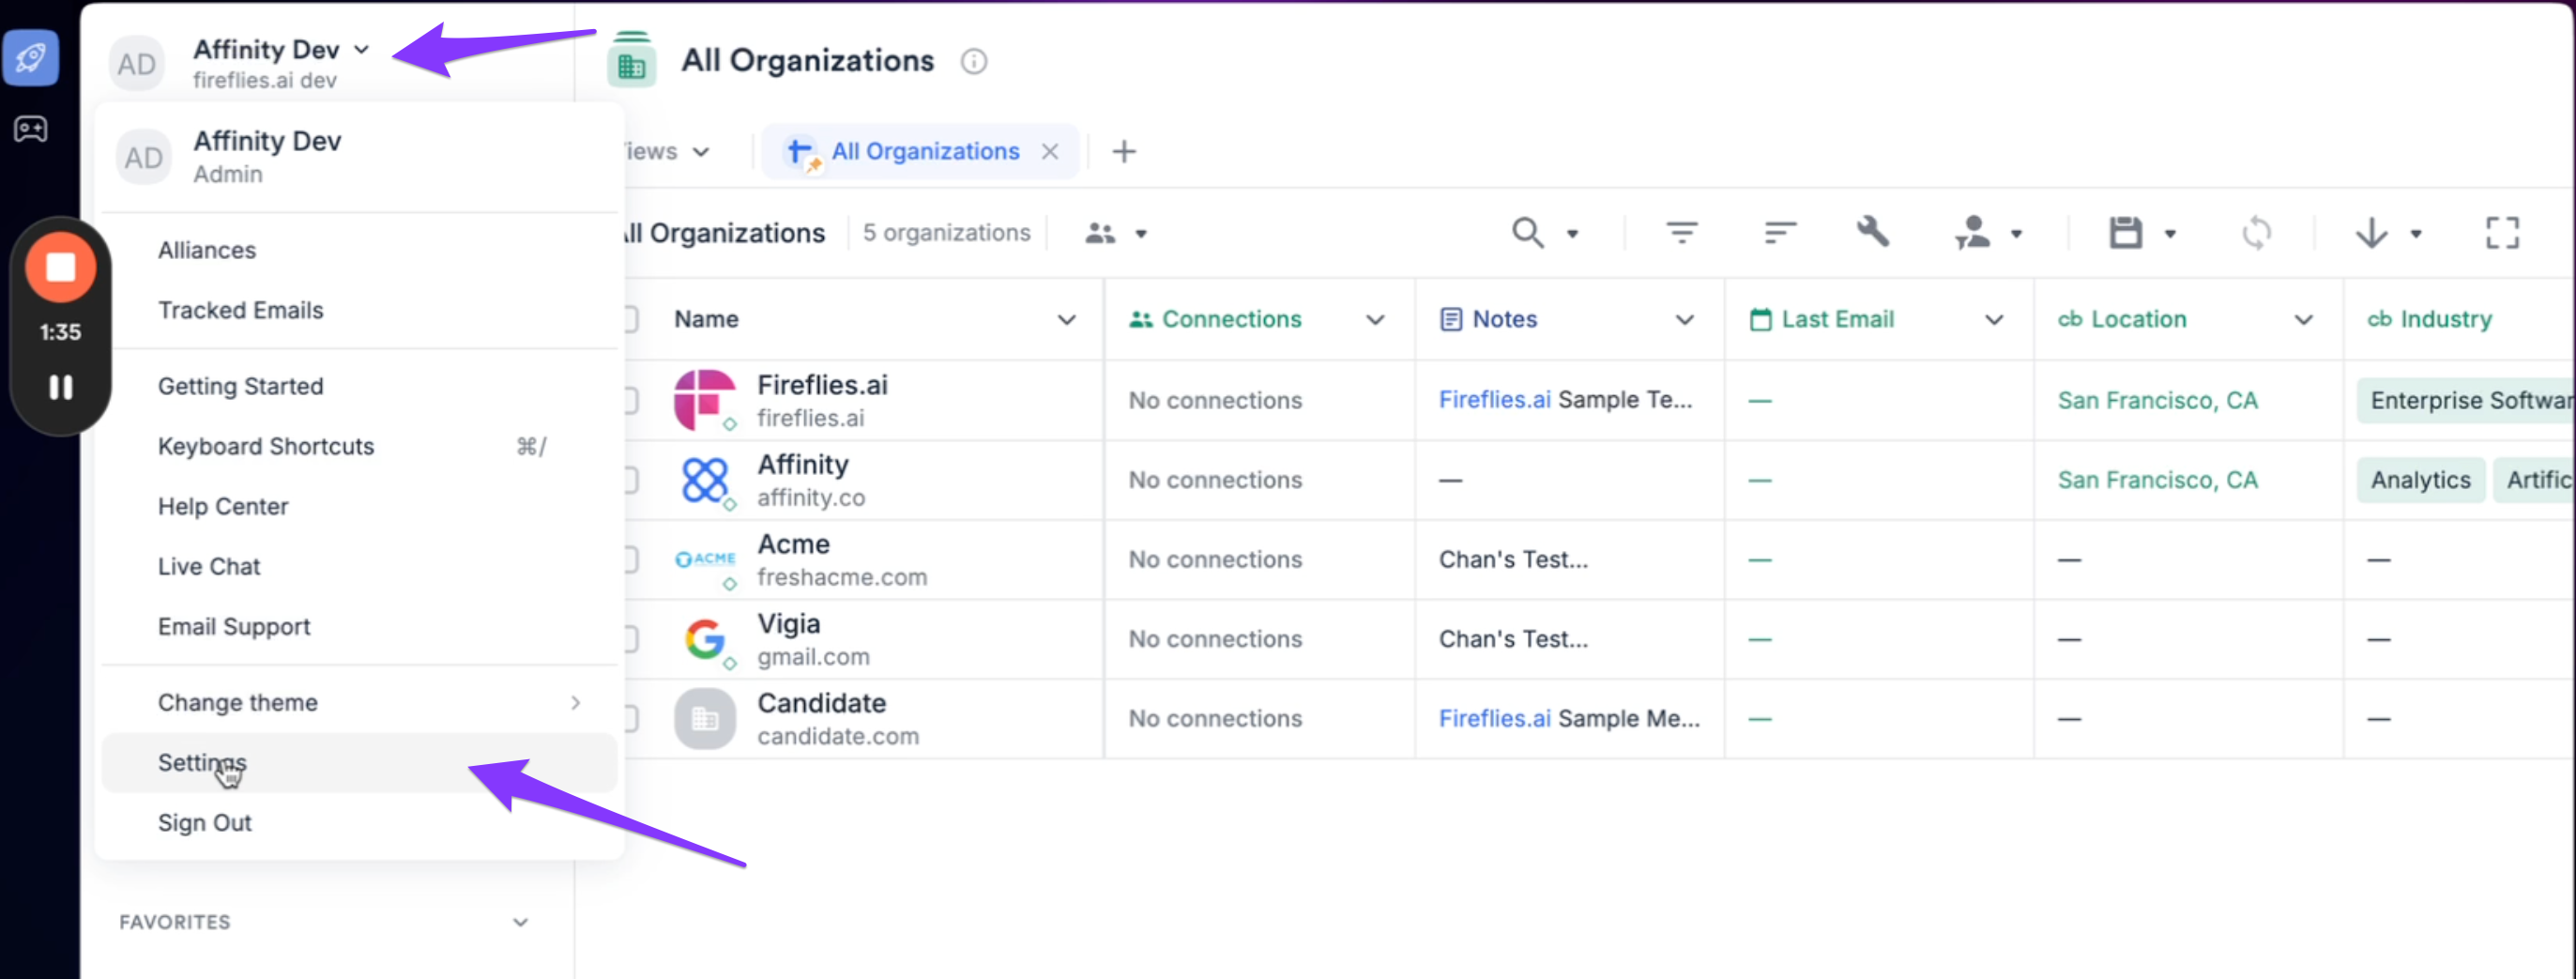Click the 5 organizations count
Image resolution: width=2576 pixels, height=979 pixels.
946,233
